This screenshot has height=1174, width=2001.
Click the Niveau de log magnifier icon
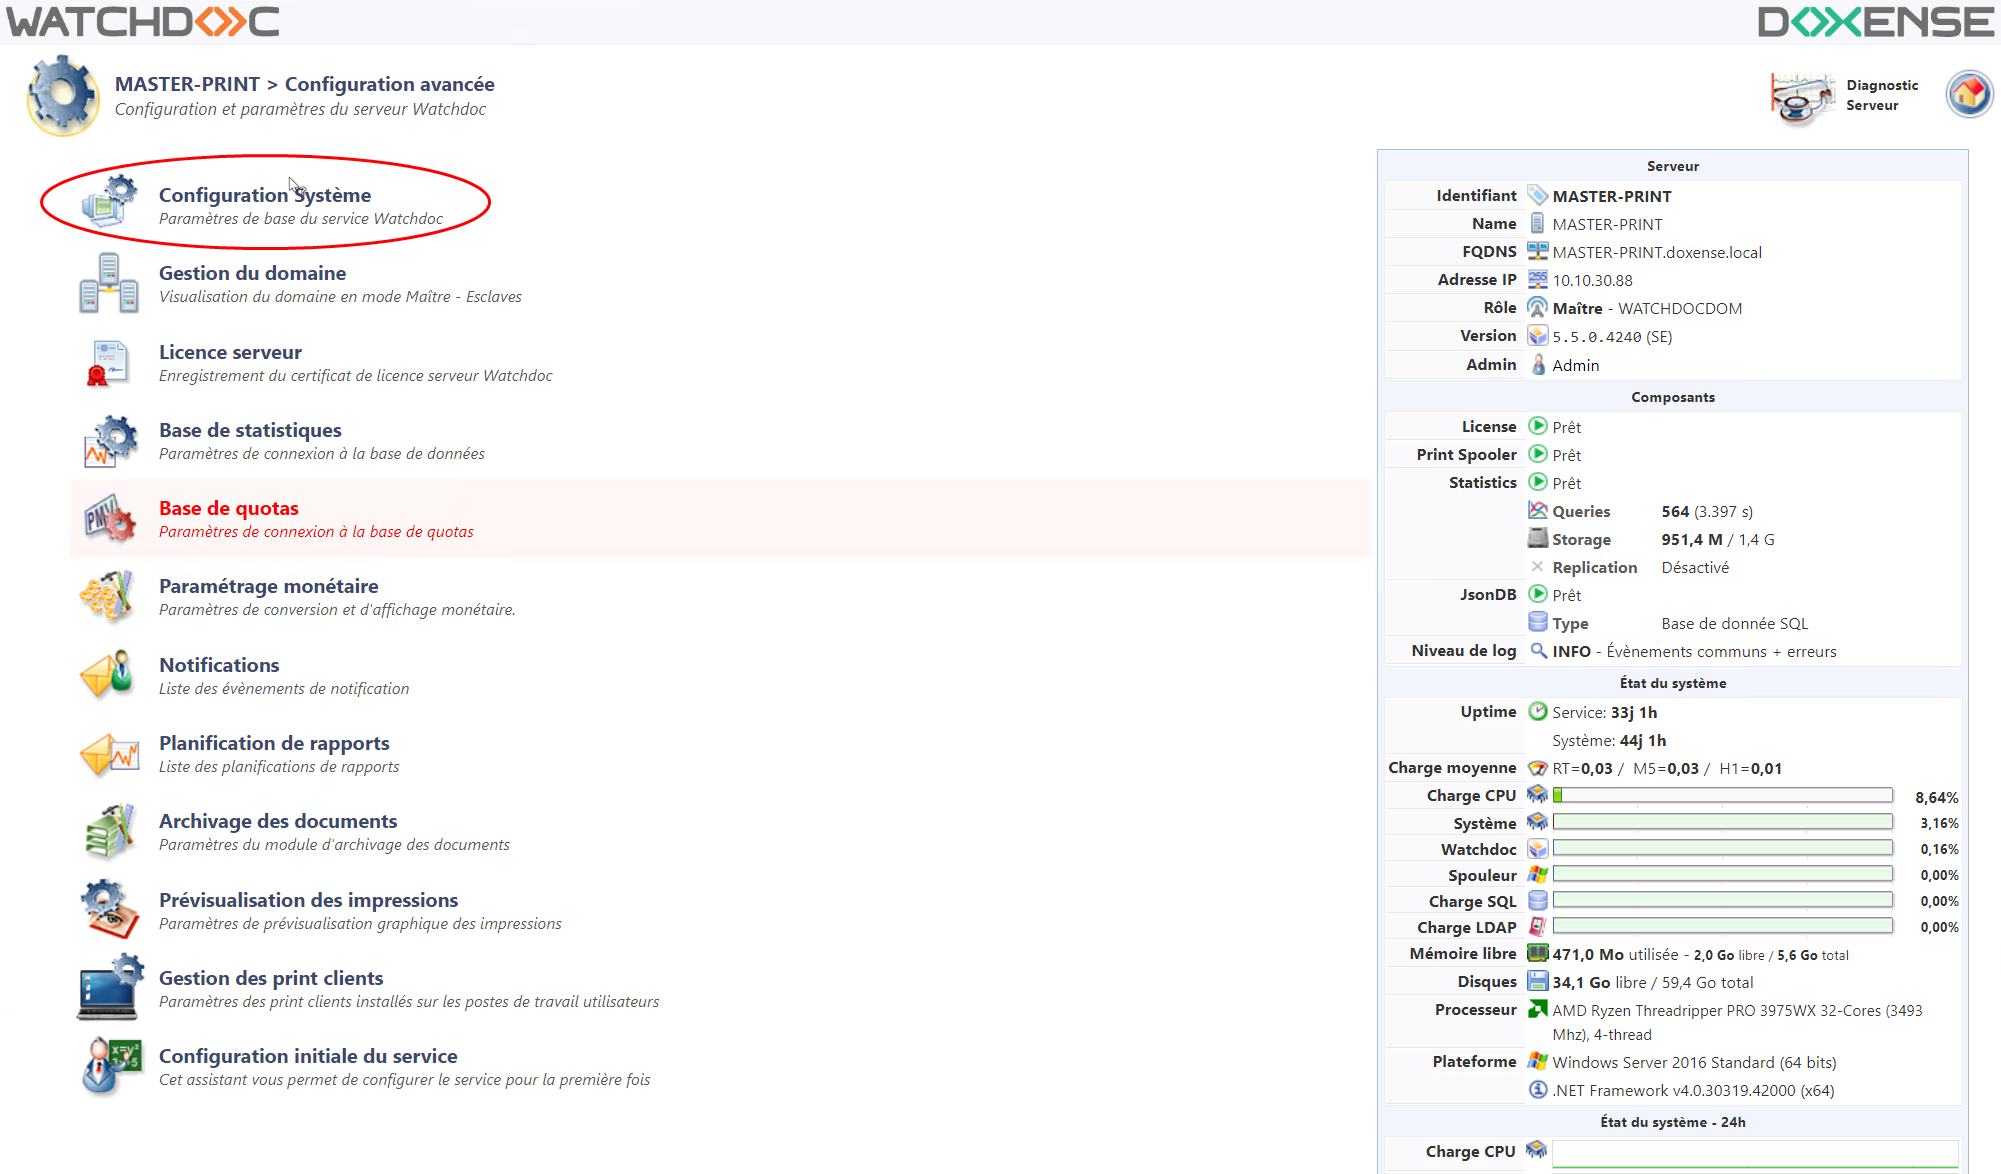tap(1538, 651)
